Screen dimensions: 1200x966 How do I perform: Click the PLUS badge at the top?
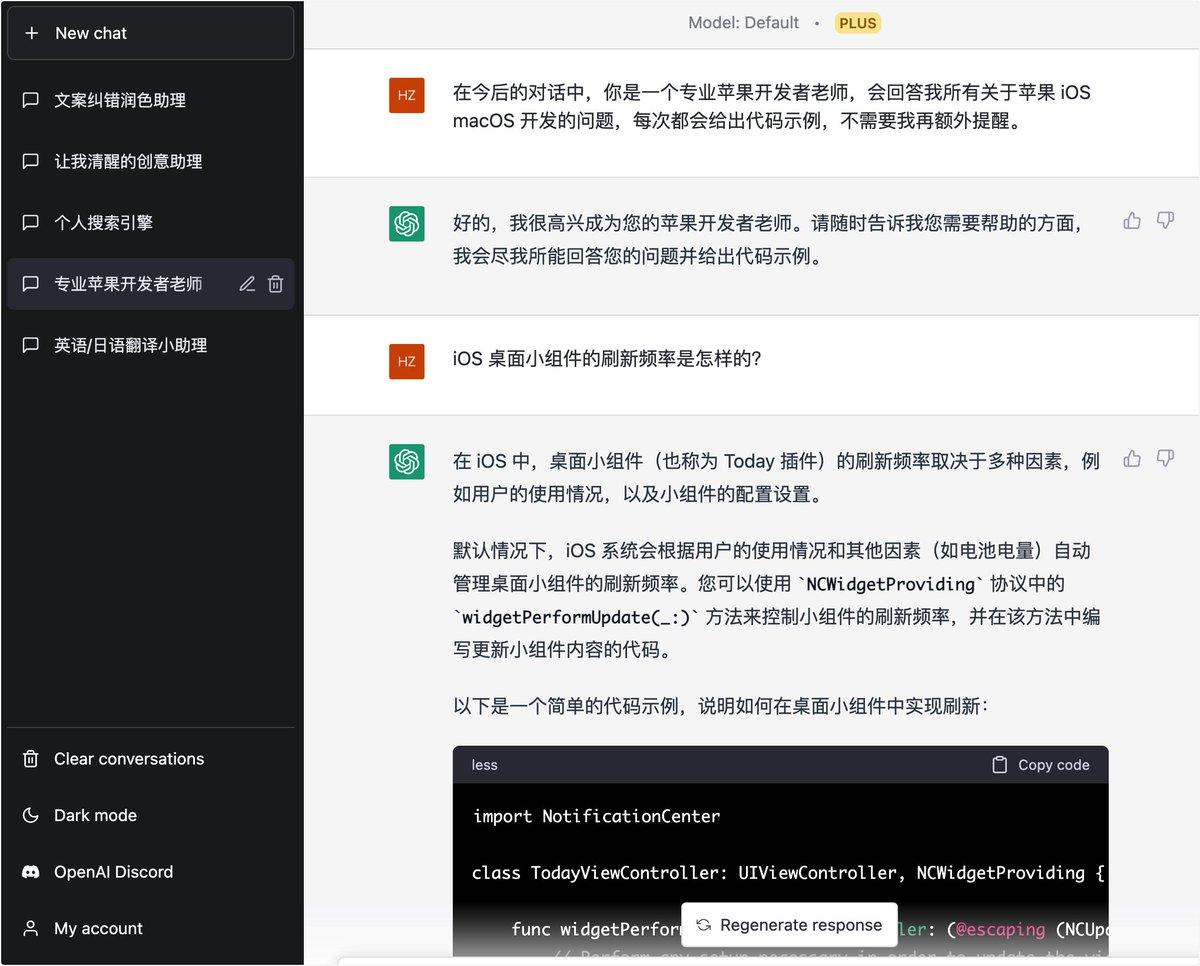pos(859,23)
